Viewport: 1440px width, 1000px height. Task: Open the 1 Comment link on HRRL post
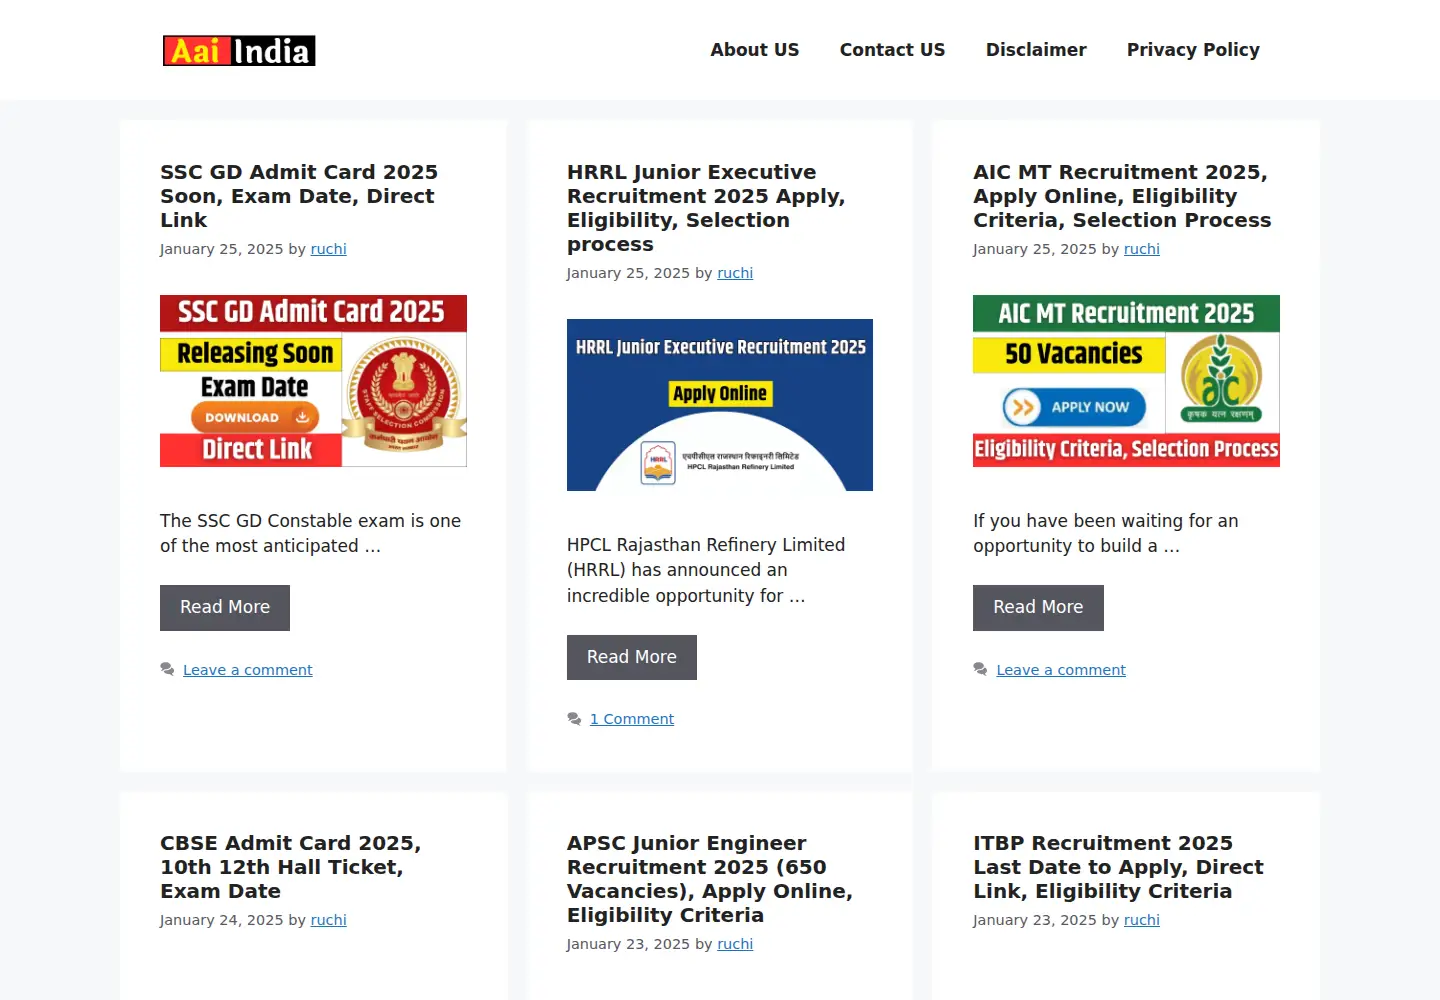pyautogui.click(x=632, y=719)
